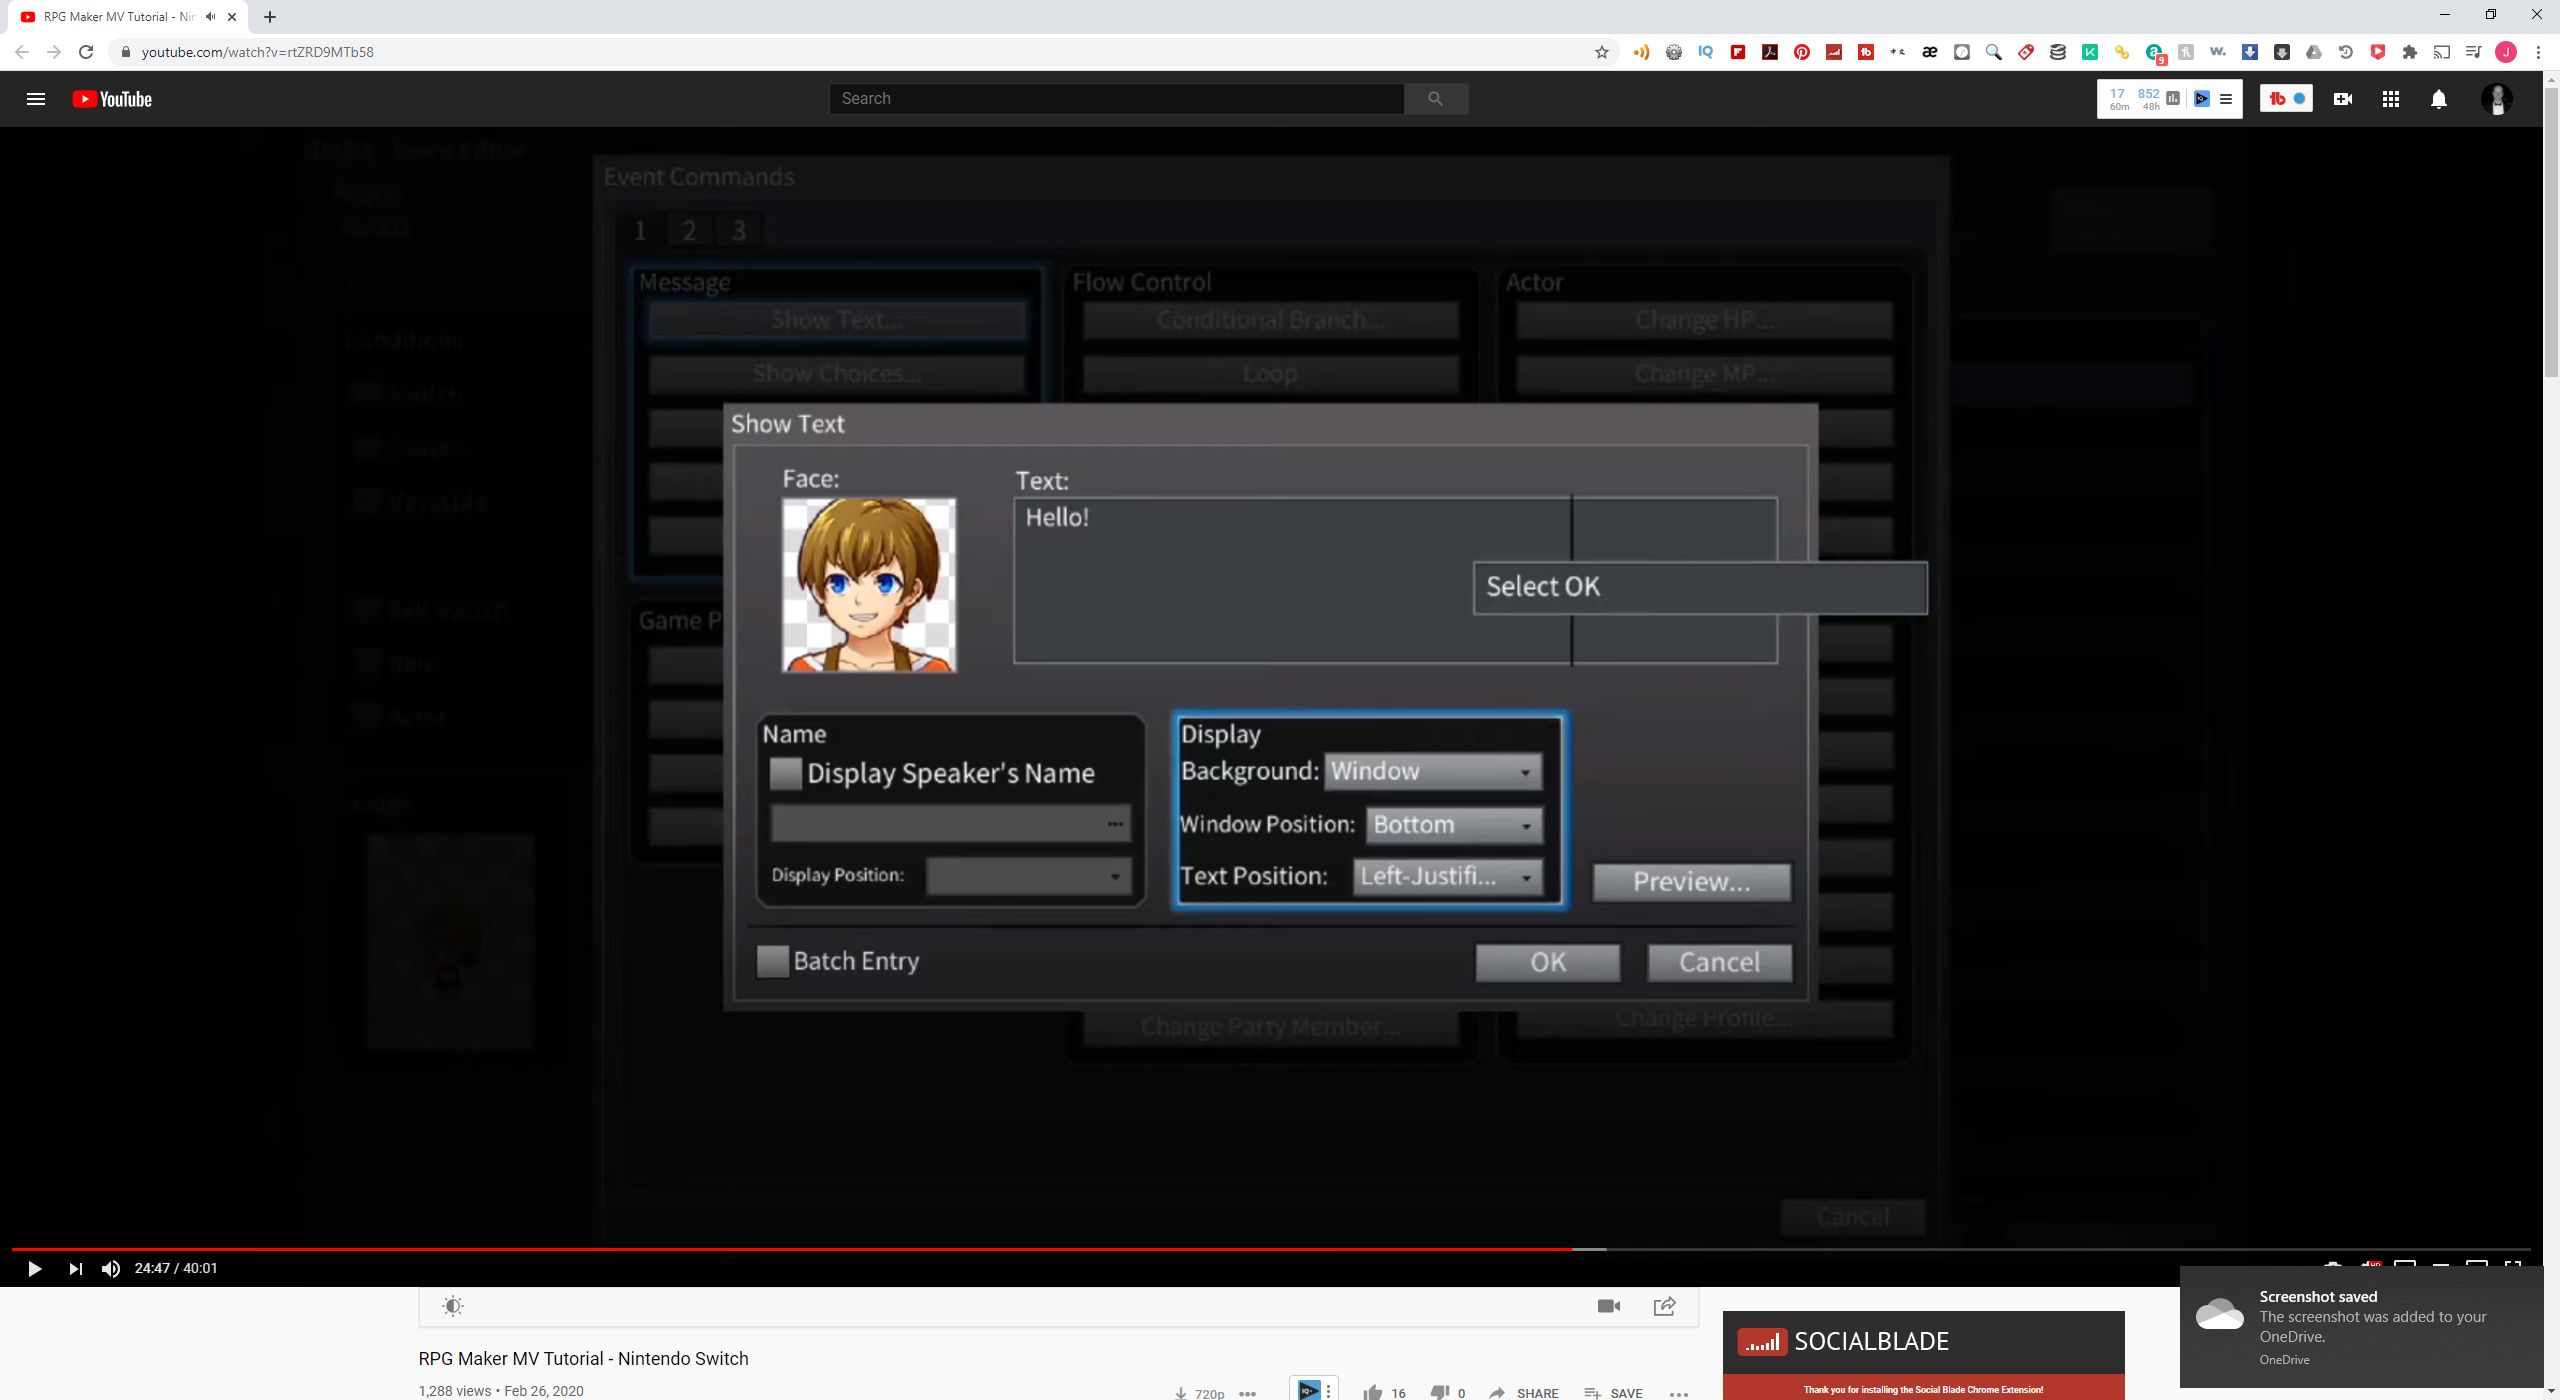The width and height of the screenshot is (2560, 1400).
Task: Open YouTube notifications bell
Action: coord(2439,99)
